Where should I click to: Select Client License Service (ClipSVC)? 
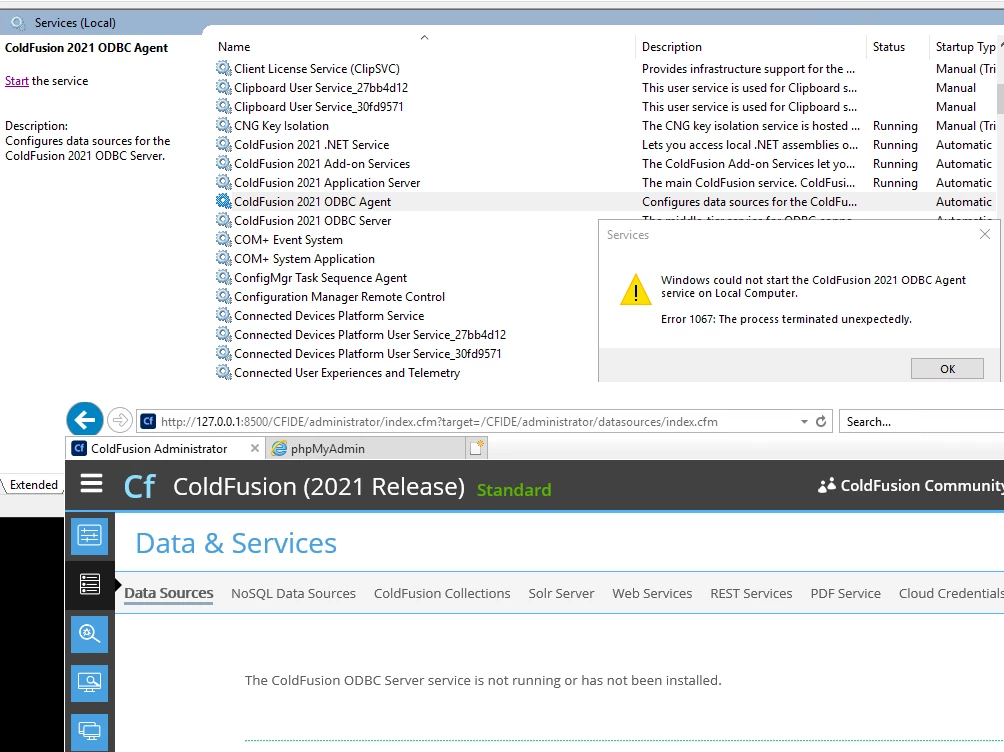click(317, 69)
